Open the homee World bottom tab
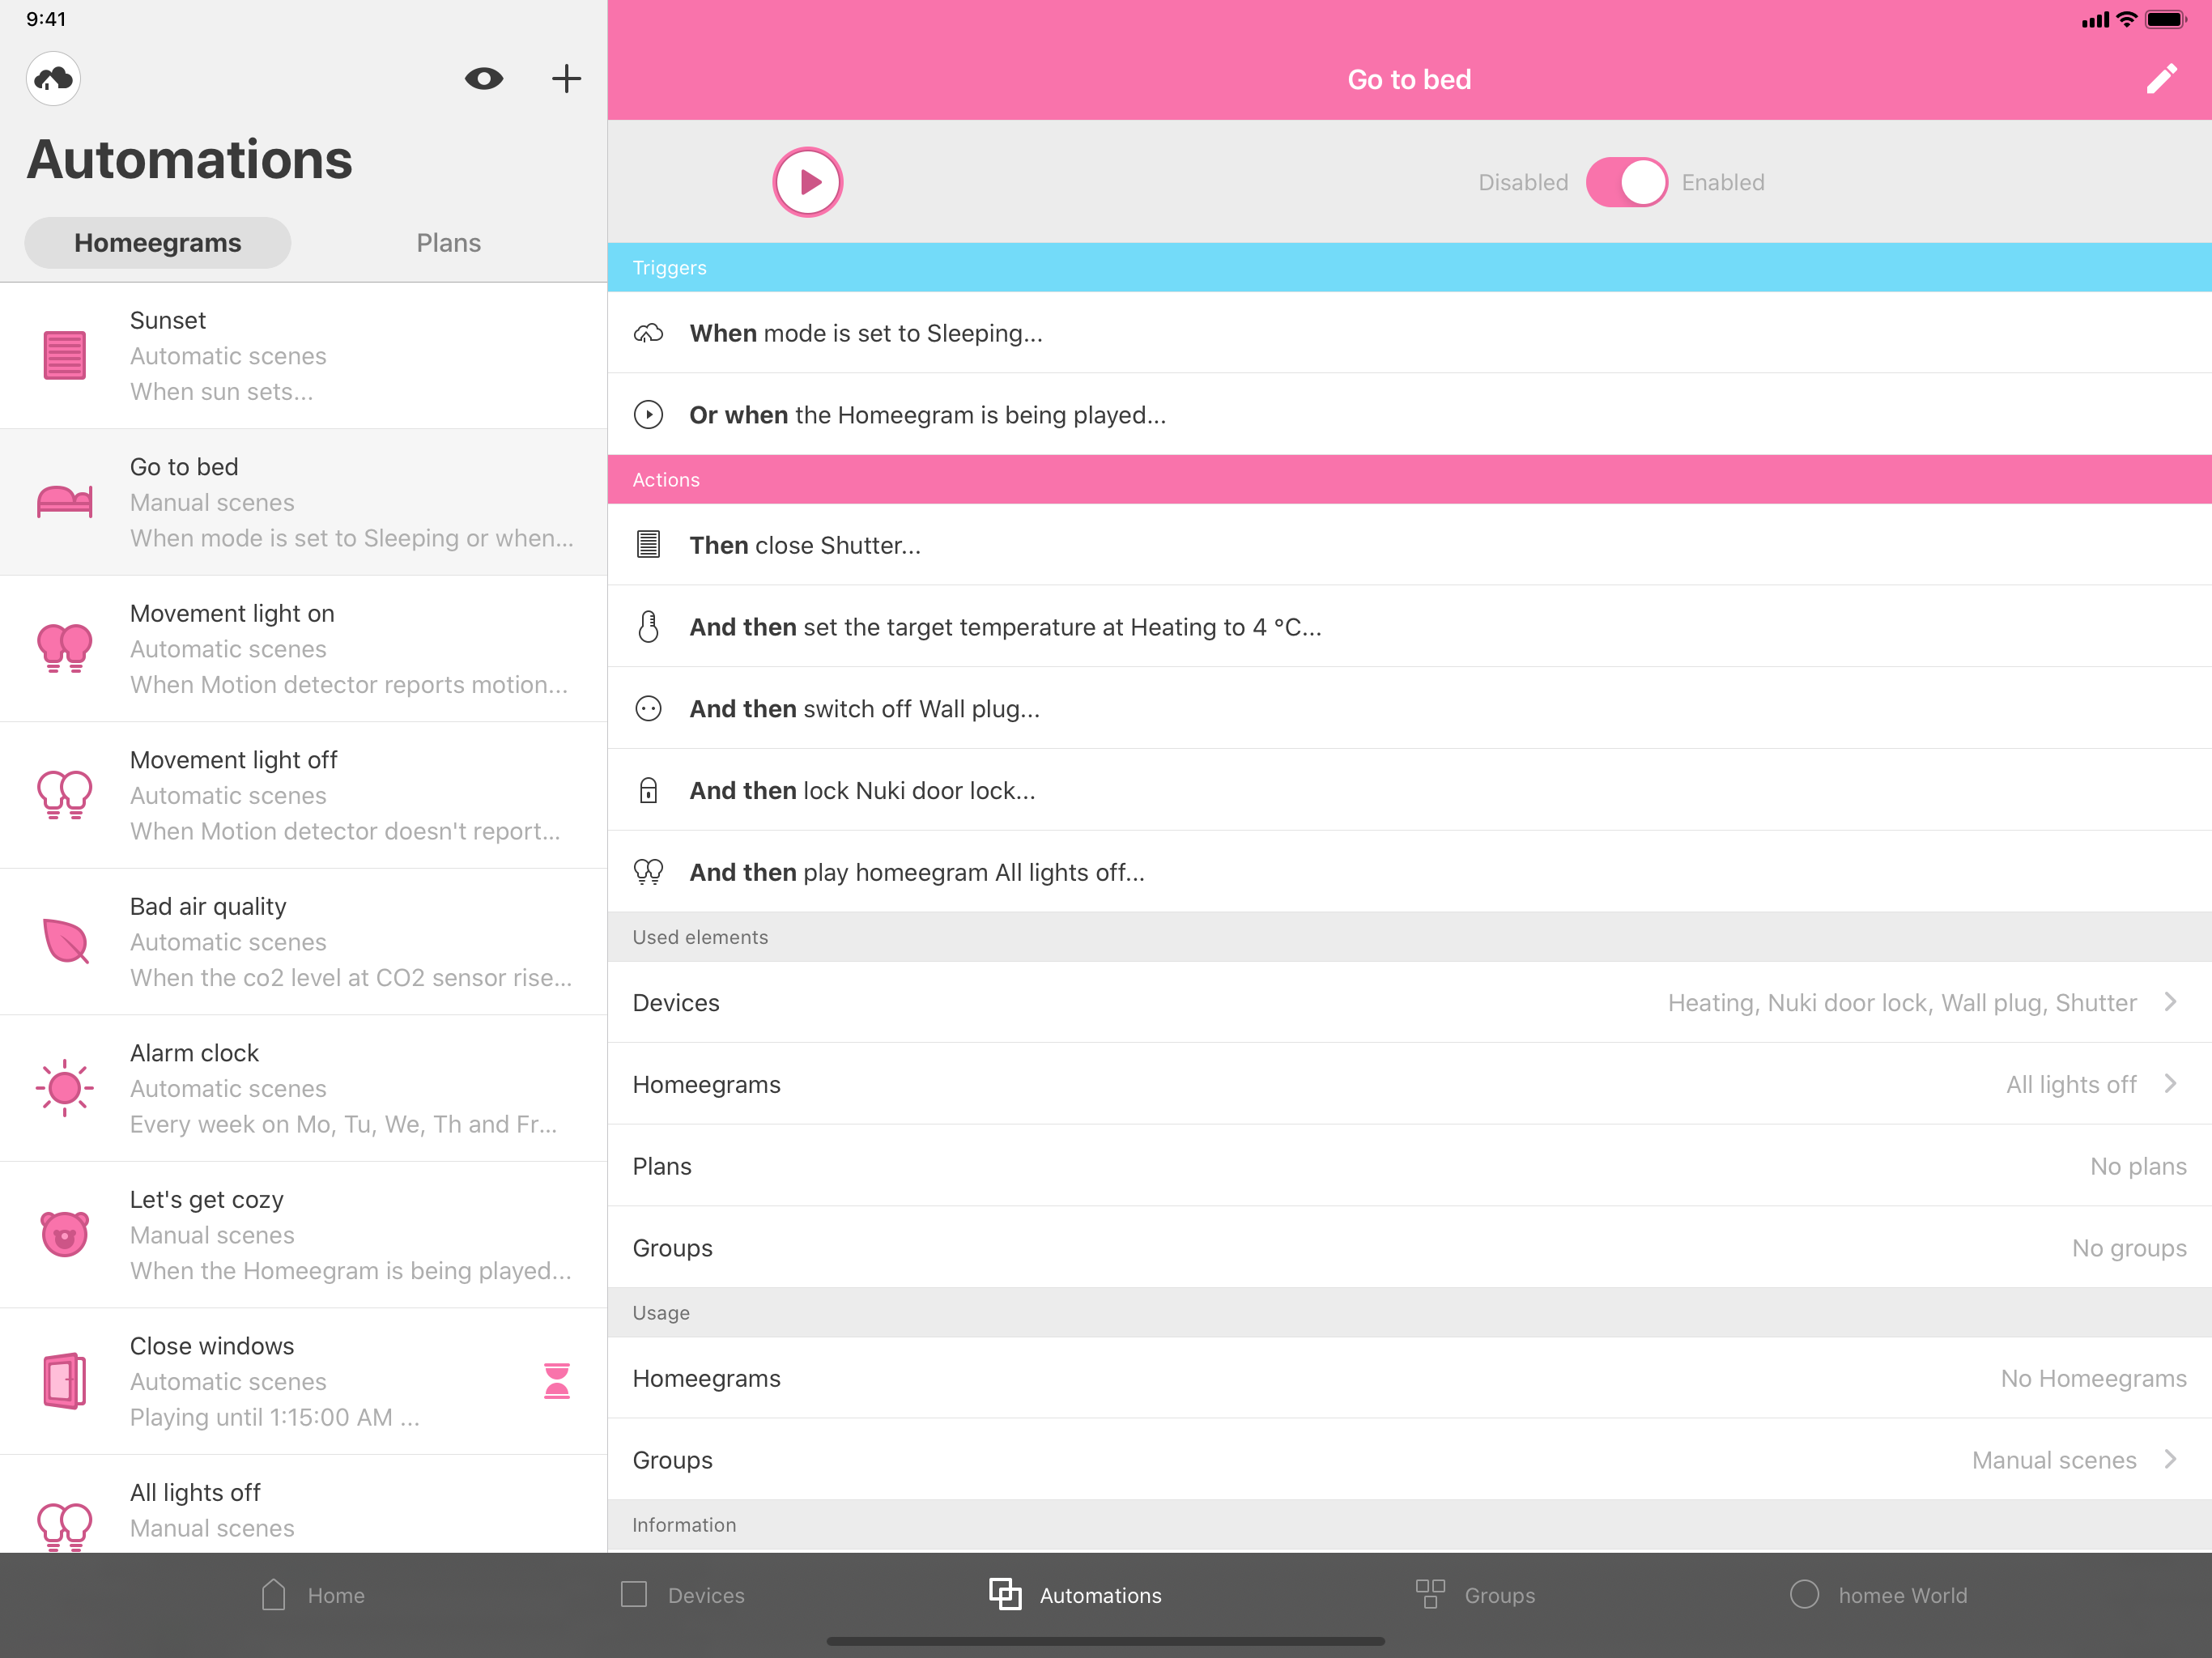This screenshot has width=2212, height=1658. [1878, 1595]
